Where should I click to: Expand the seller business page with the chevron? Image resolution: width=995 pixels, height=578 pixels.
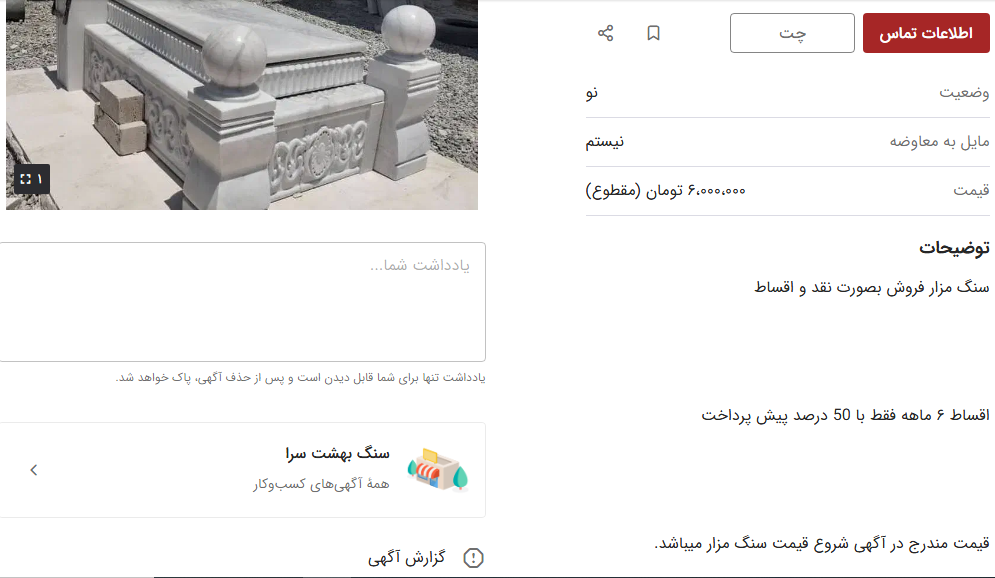coord(34,469)
